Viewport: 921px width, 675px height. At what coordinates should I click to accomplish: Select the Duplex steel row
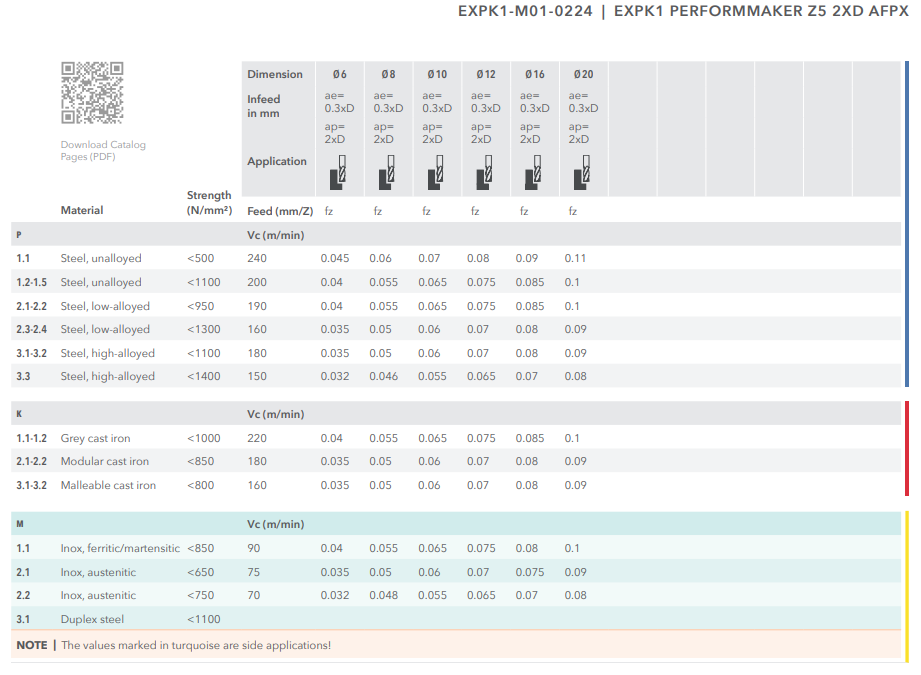coord(92,619)
